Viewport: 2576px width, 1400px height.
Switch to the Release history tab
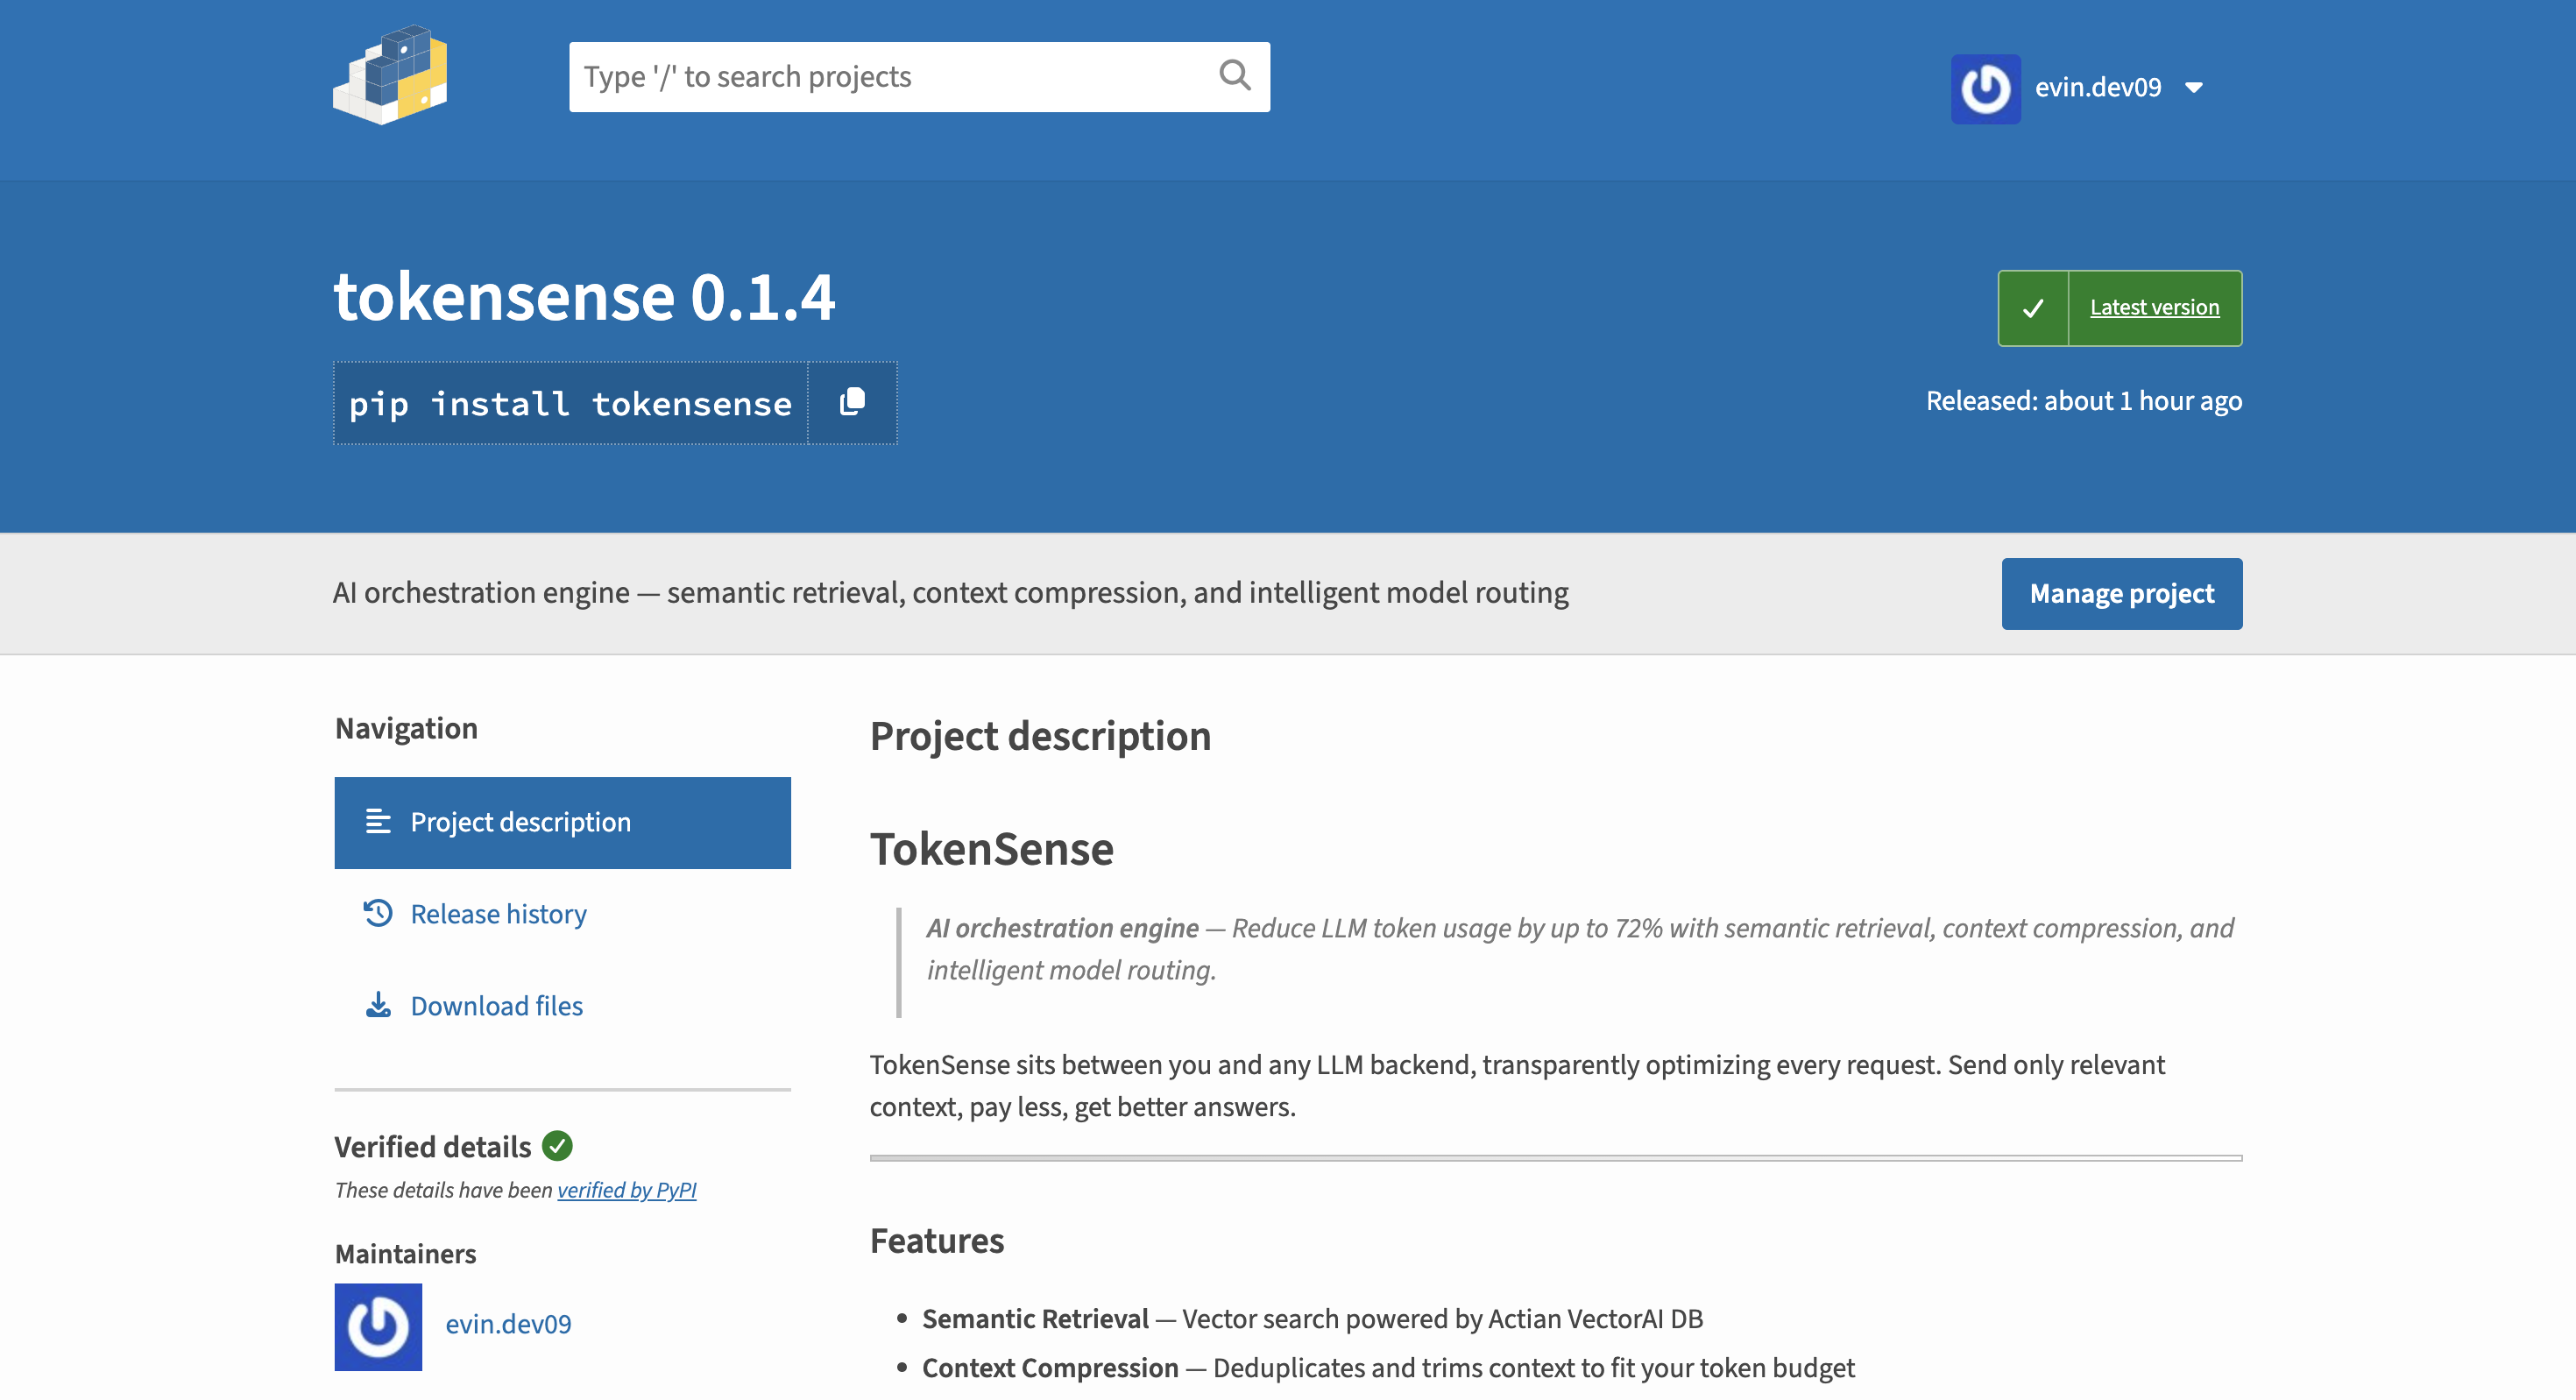(x=498, y=914)
